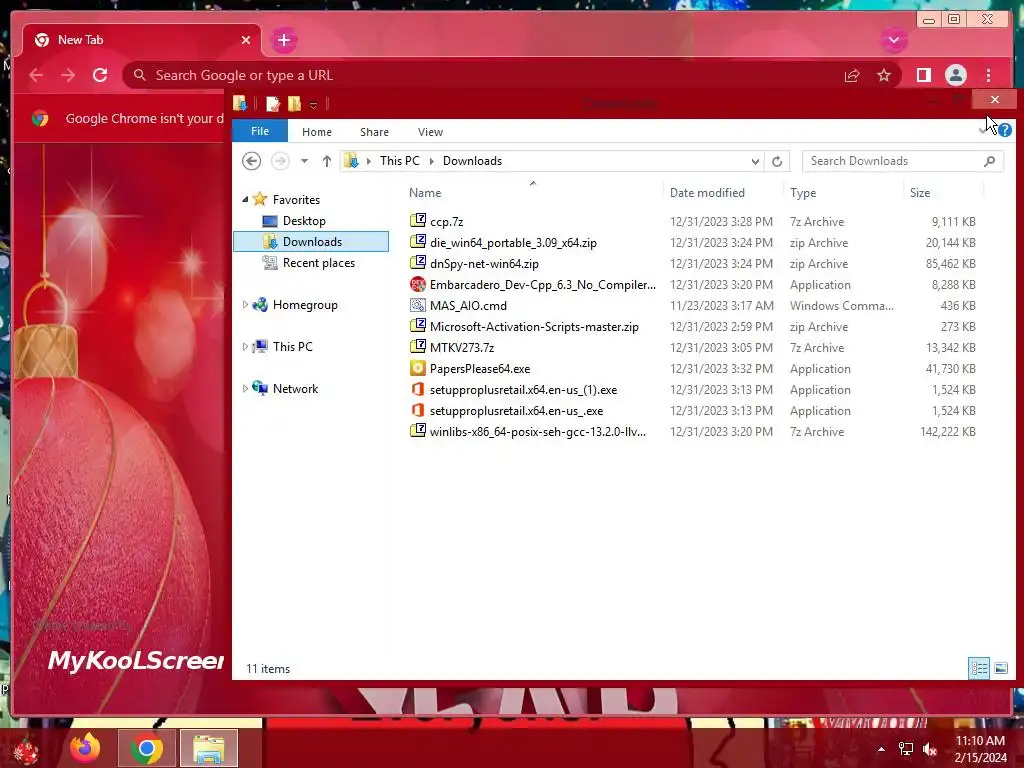Screen dimensions: 1024x768
Task: Click File Explorer in the taskbar
Action: coord(208,748)
